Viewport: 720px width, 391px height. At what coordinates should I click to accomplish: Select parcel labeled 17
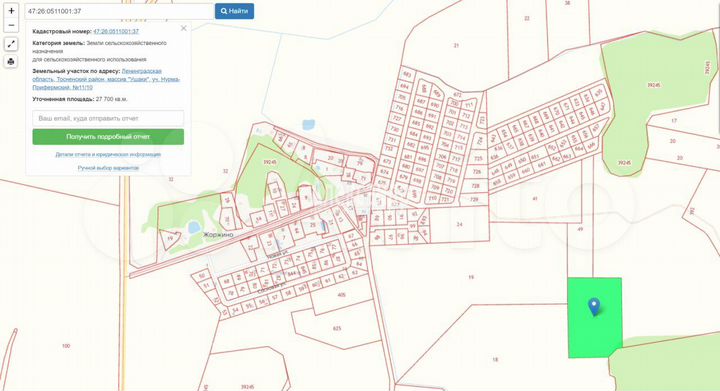(x=674, y=121)
